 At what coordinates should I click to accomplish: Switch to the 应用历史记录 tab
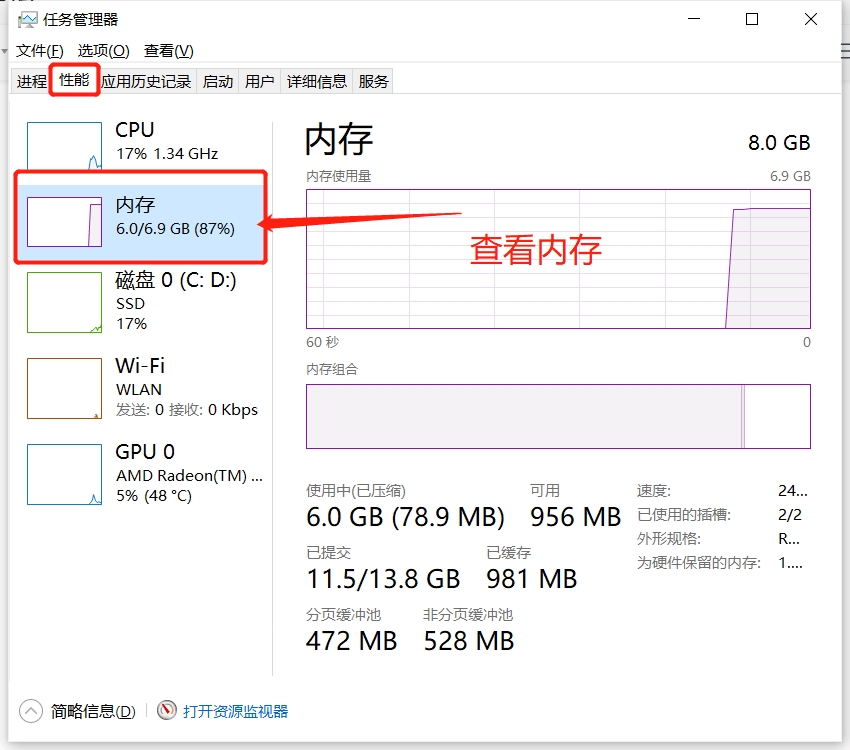(146, 81)
